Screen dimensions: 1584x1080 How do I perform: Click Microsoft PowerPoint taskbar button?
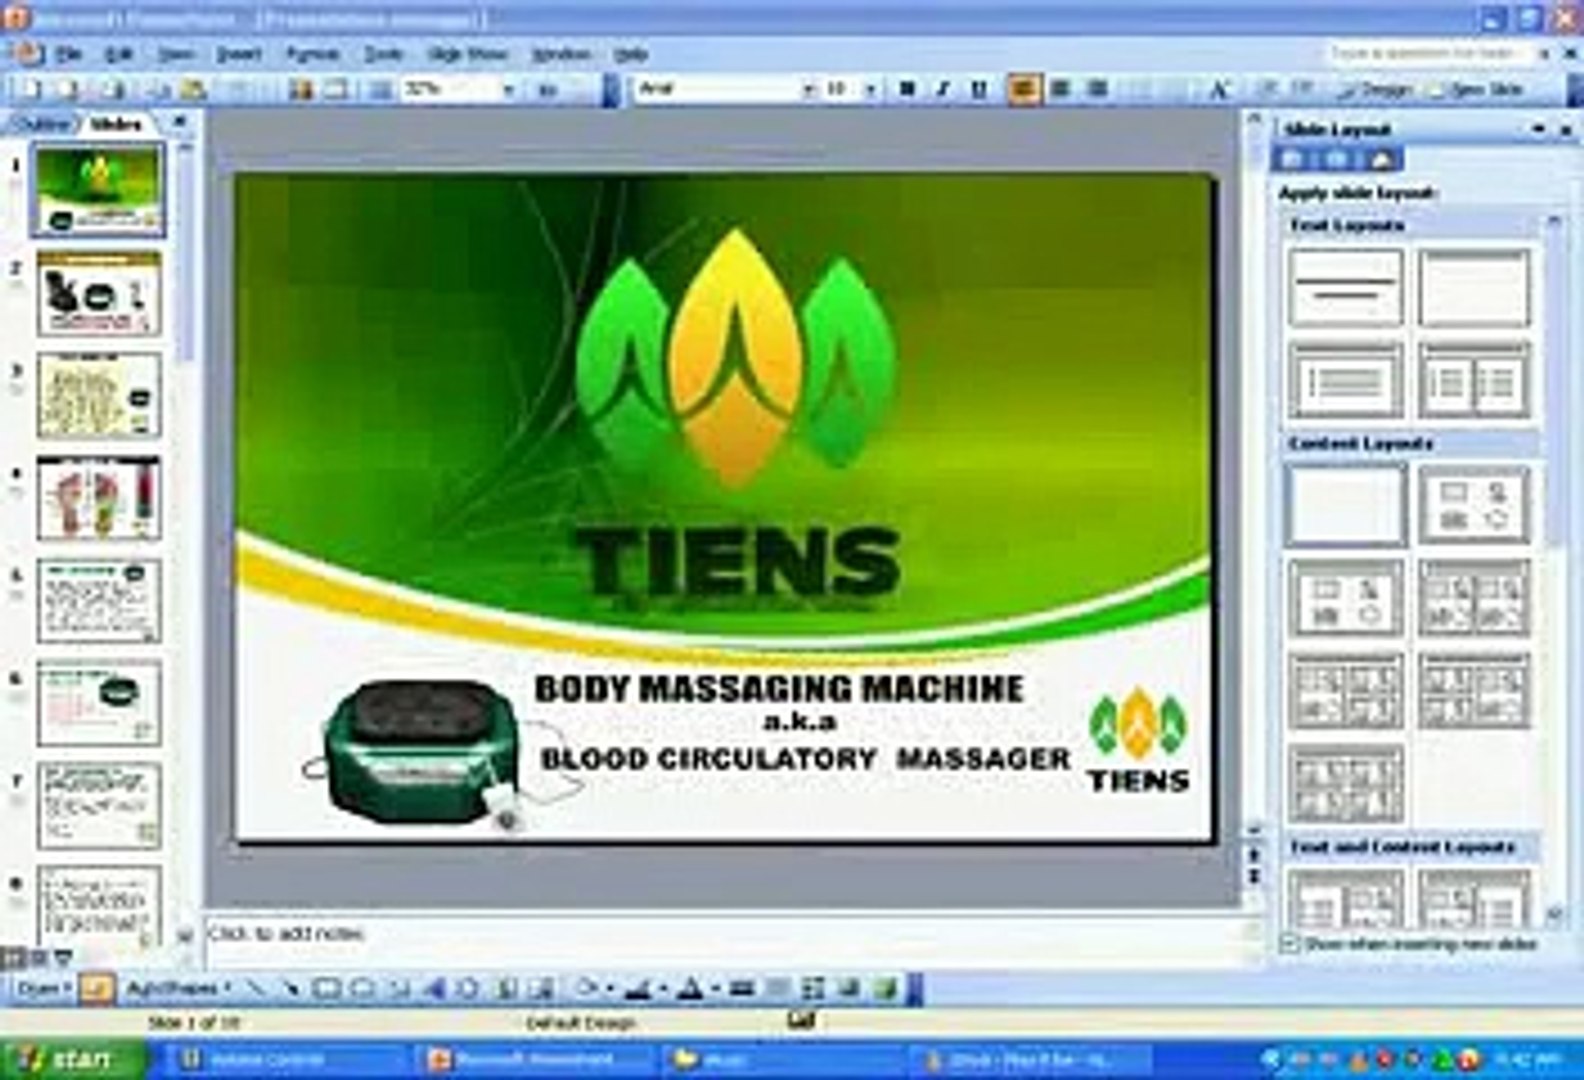(x=534, y=1059)
